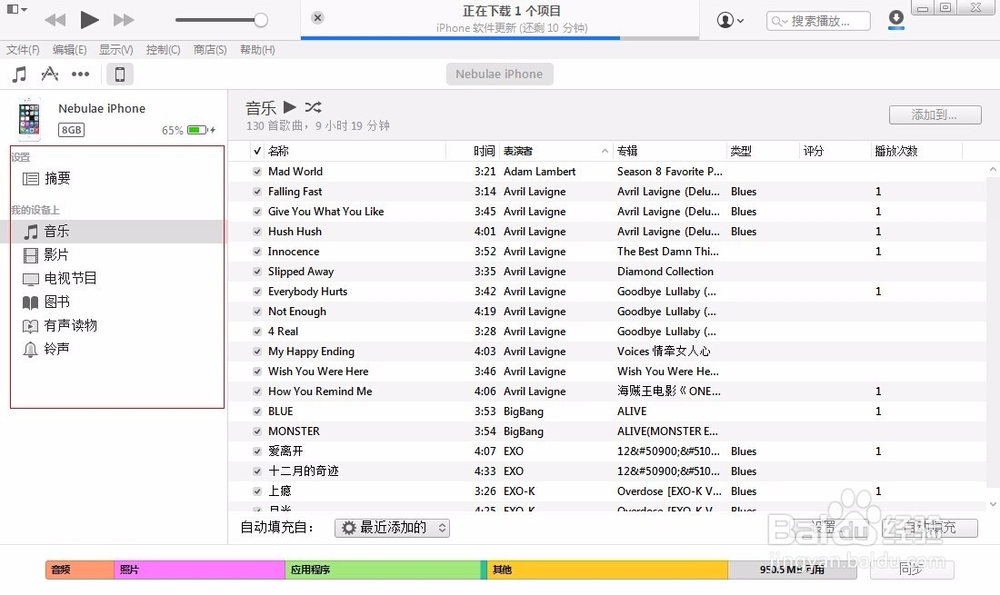
Task: Open the 帮助(H) menu
Action: (258, 50)
